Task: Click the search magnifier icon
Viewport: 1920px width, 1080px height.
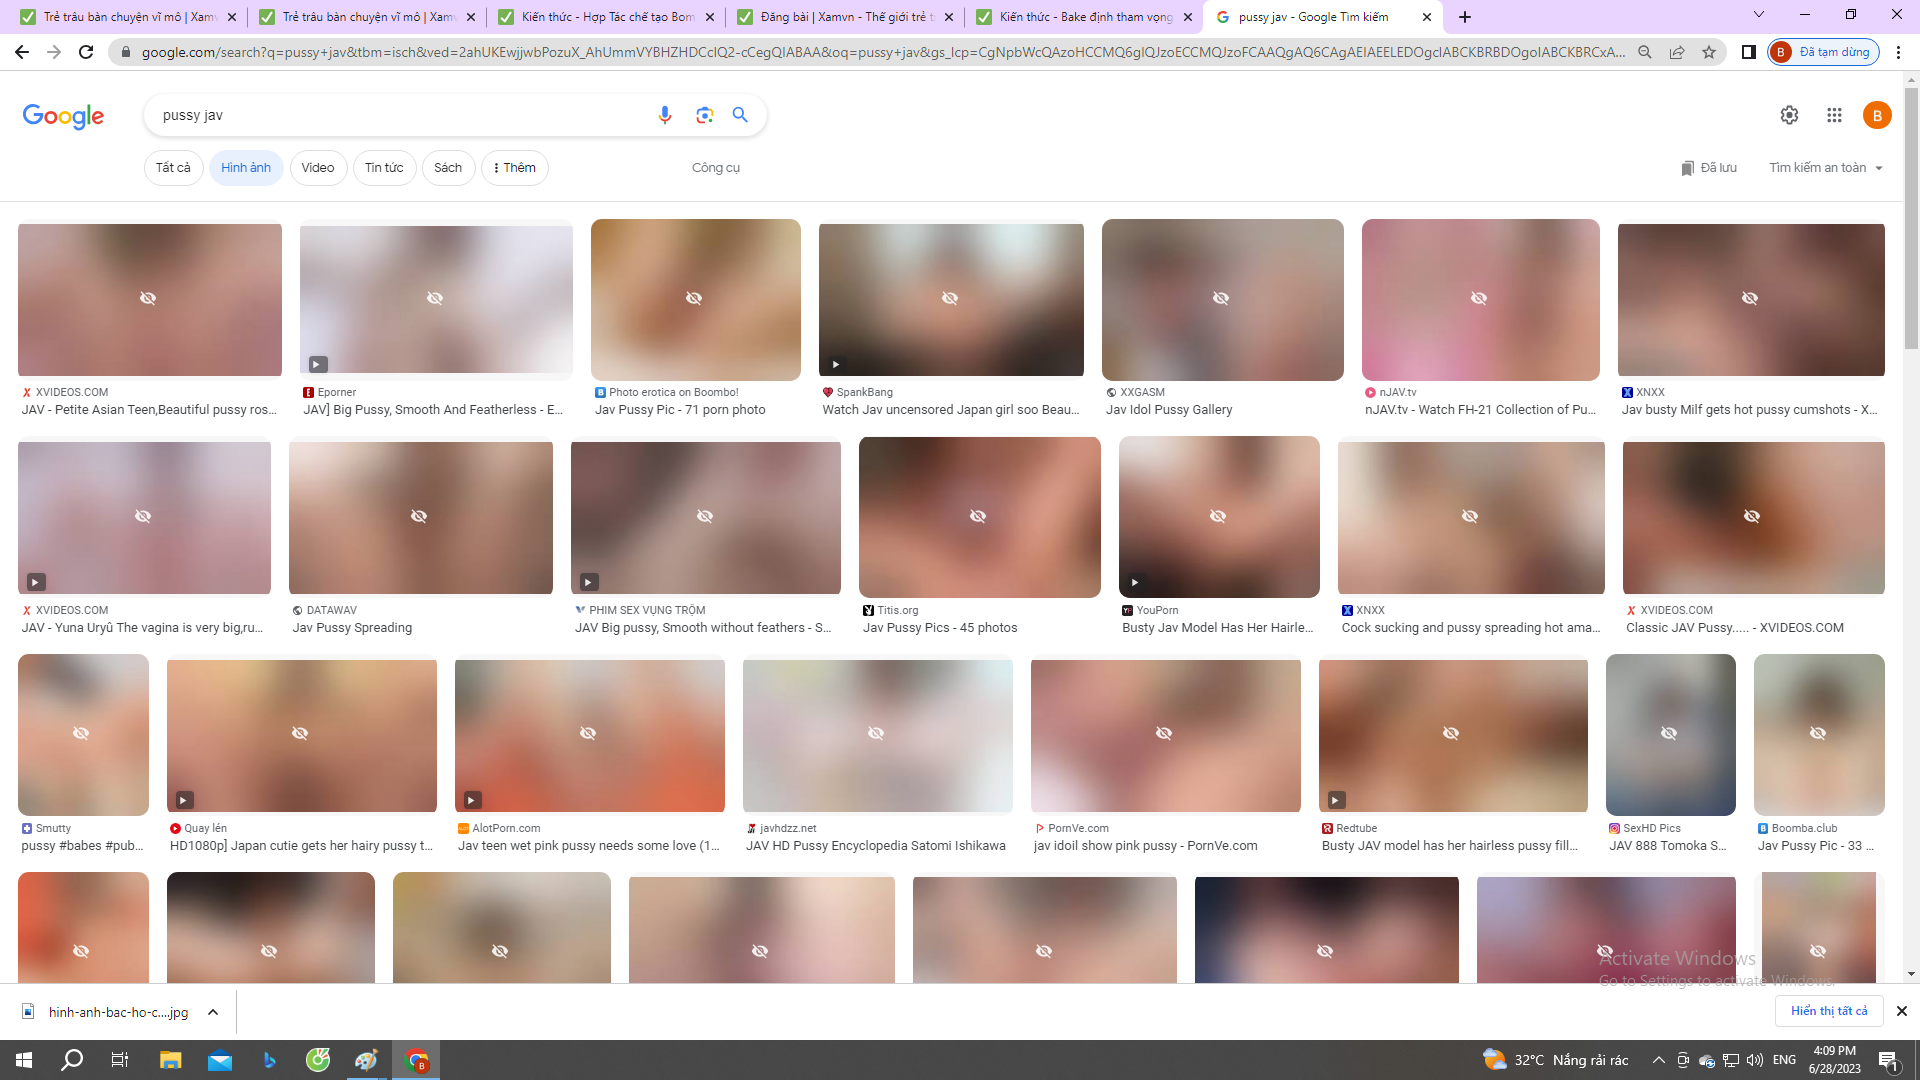Action: [740, 115]
